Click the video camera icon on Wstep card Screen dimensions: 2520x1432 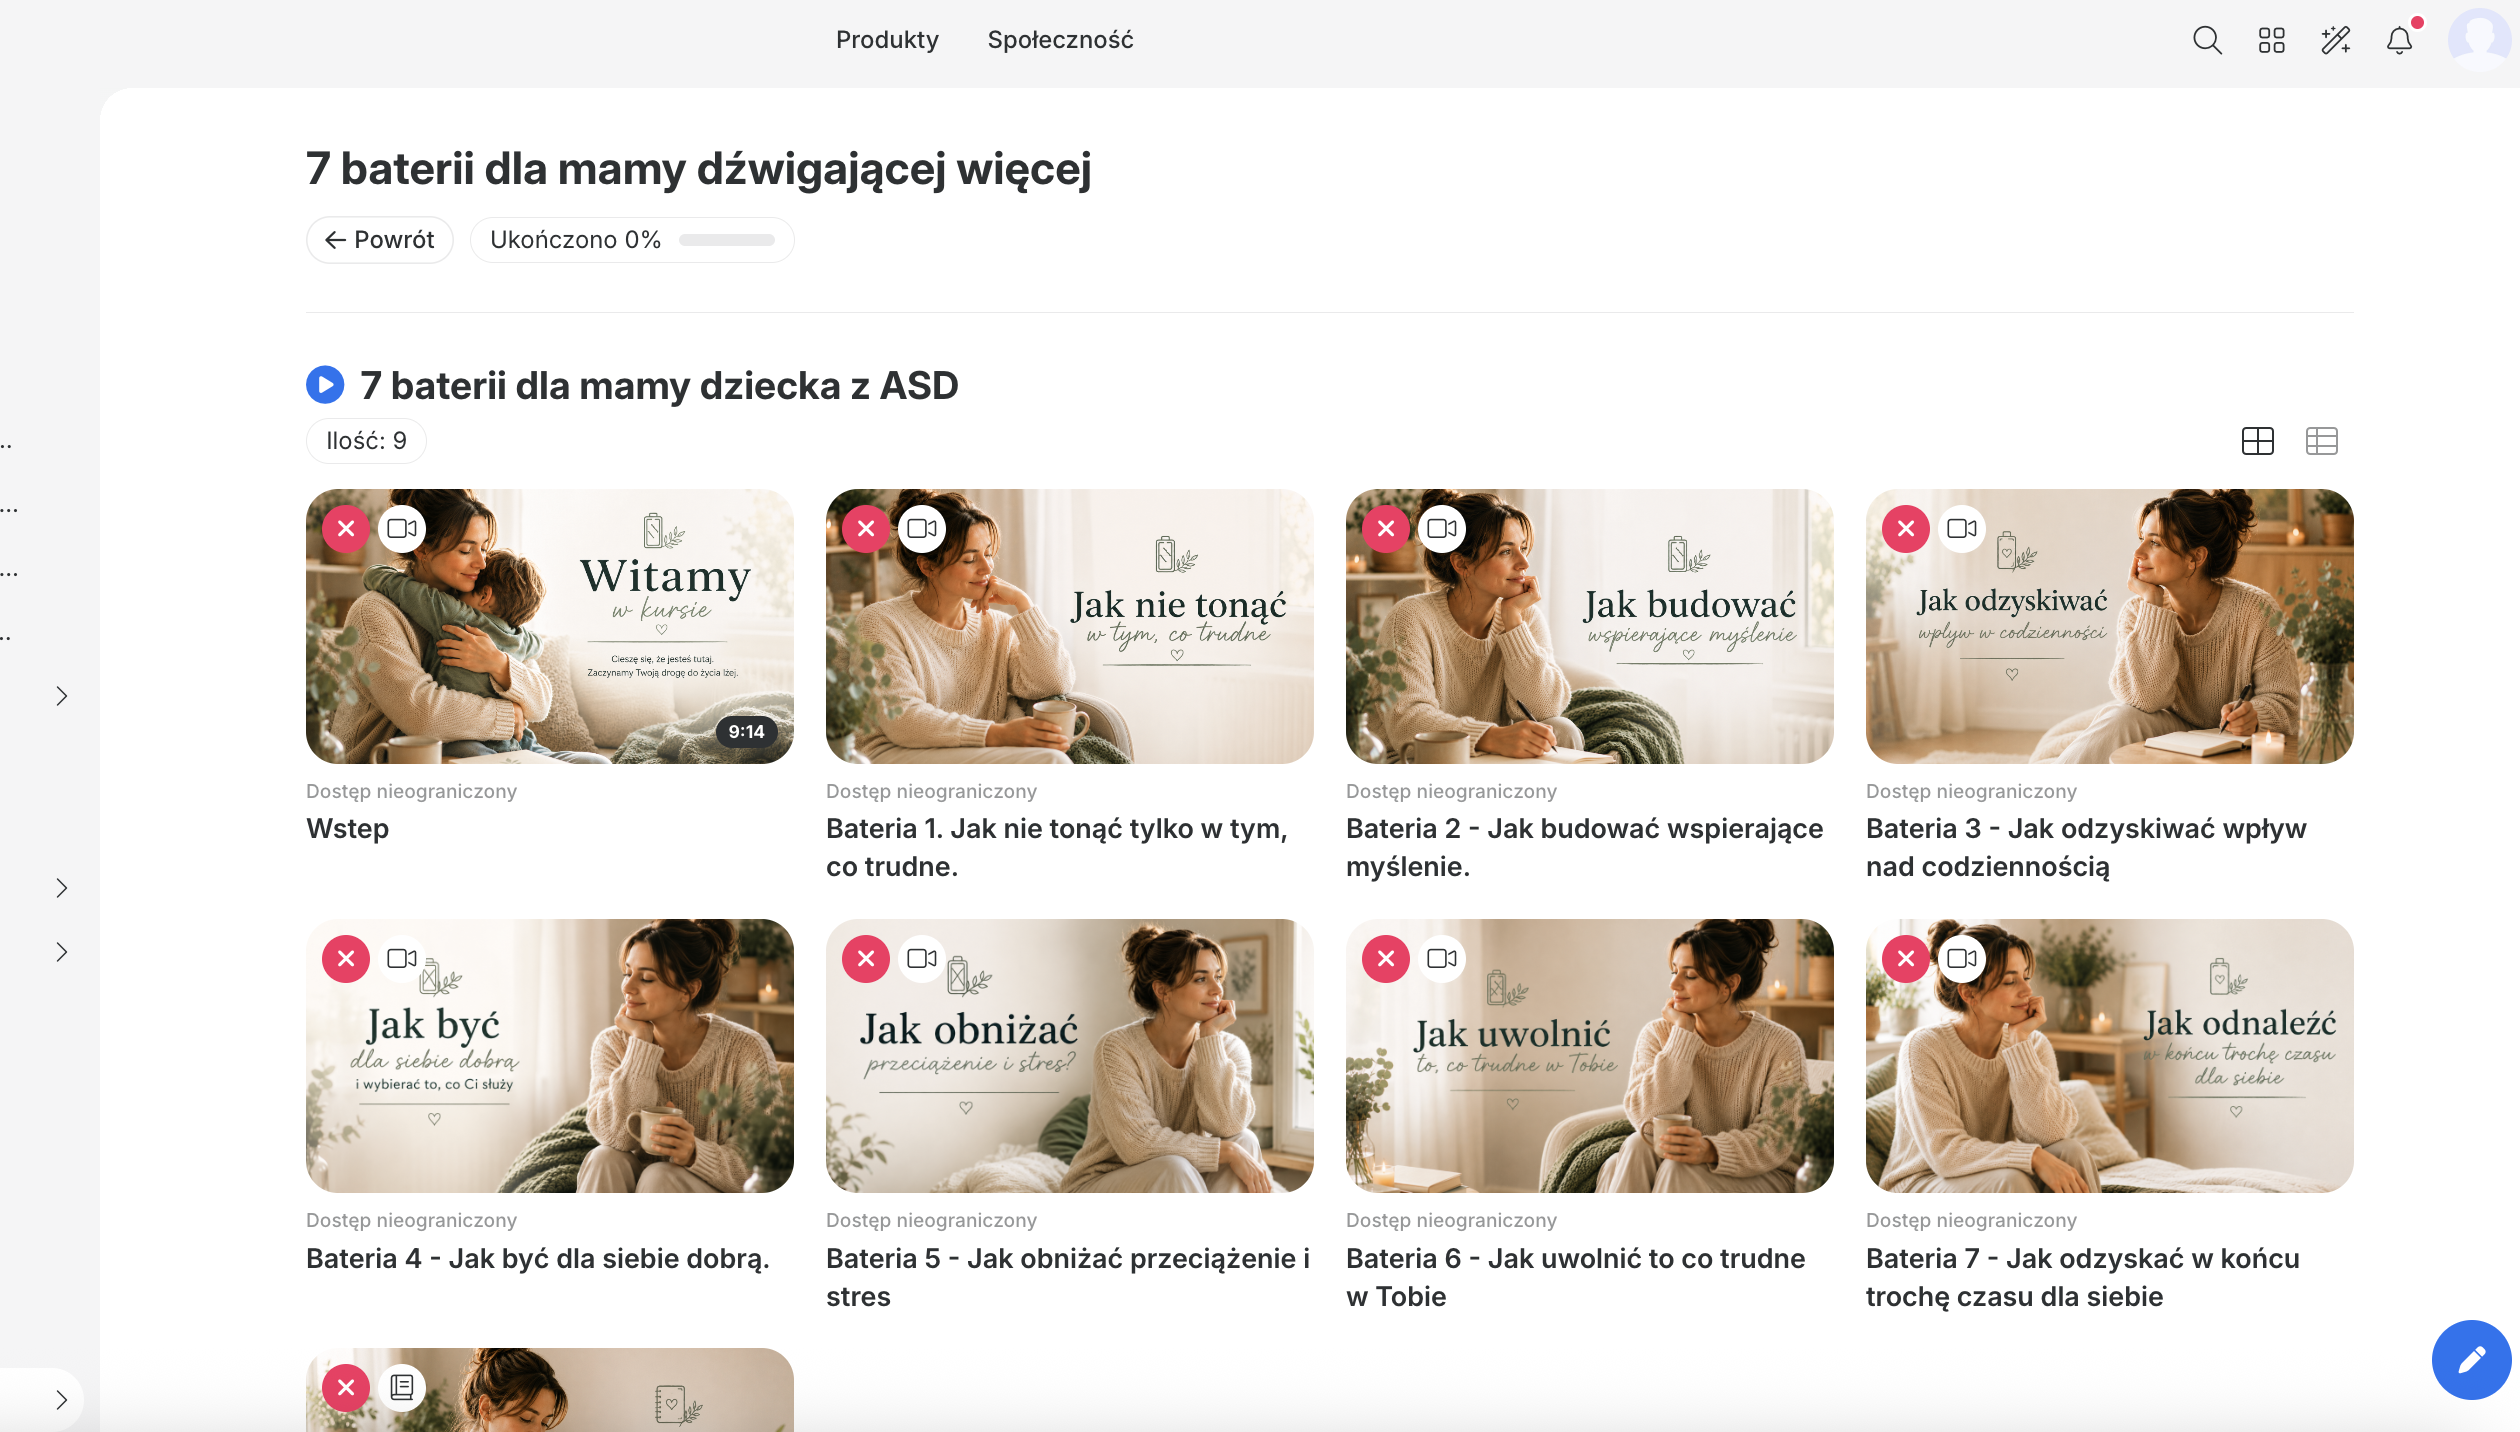(x=402, y=528)
